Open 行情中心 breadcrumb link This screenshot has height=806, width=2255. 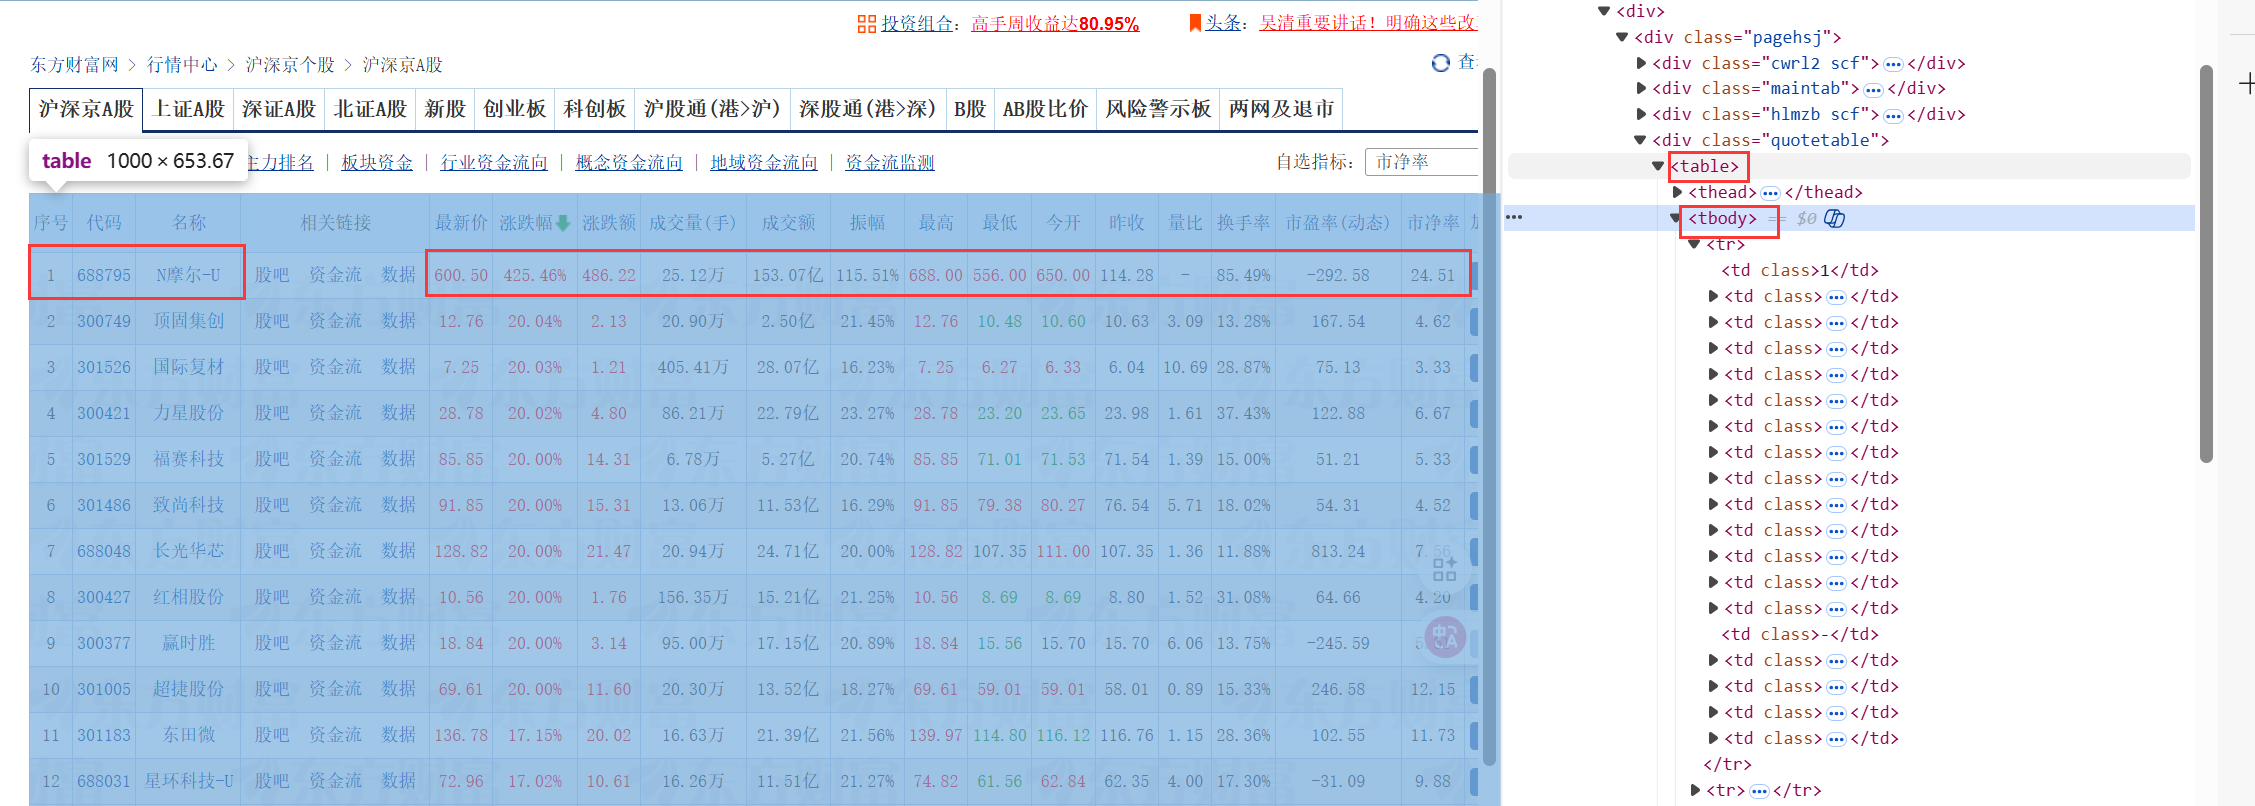click(x=182, y=65)
